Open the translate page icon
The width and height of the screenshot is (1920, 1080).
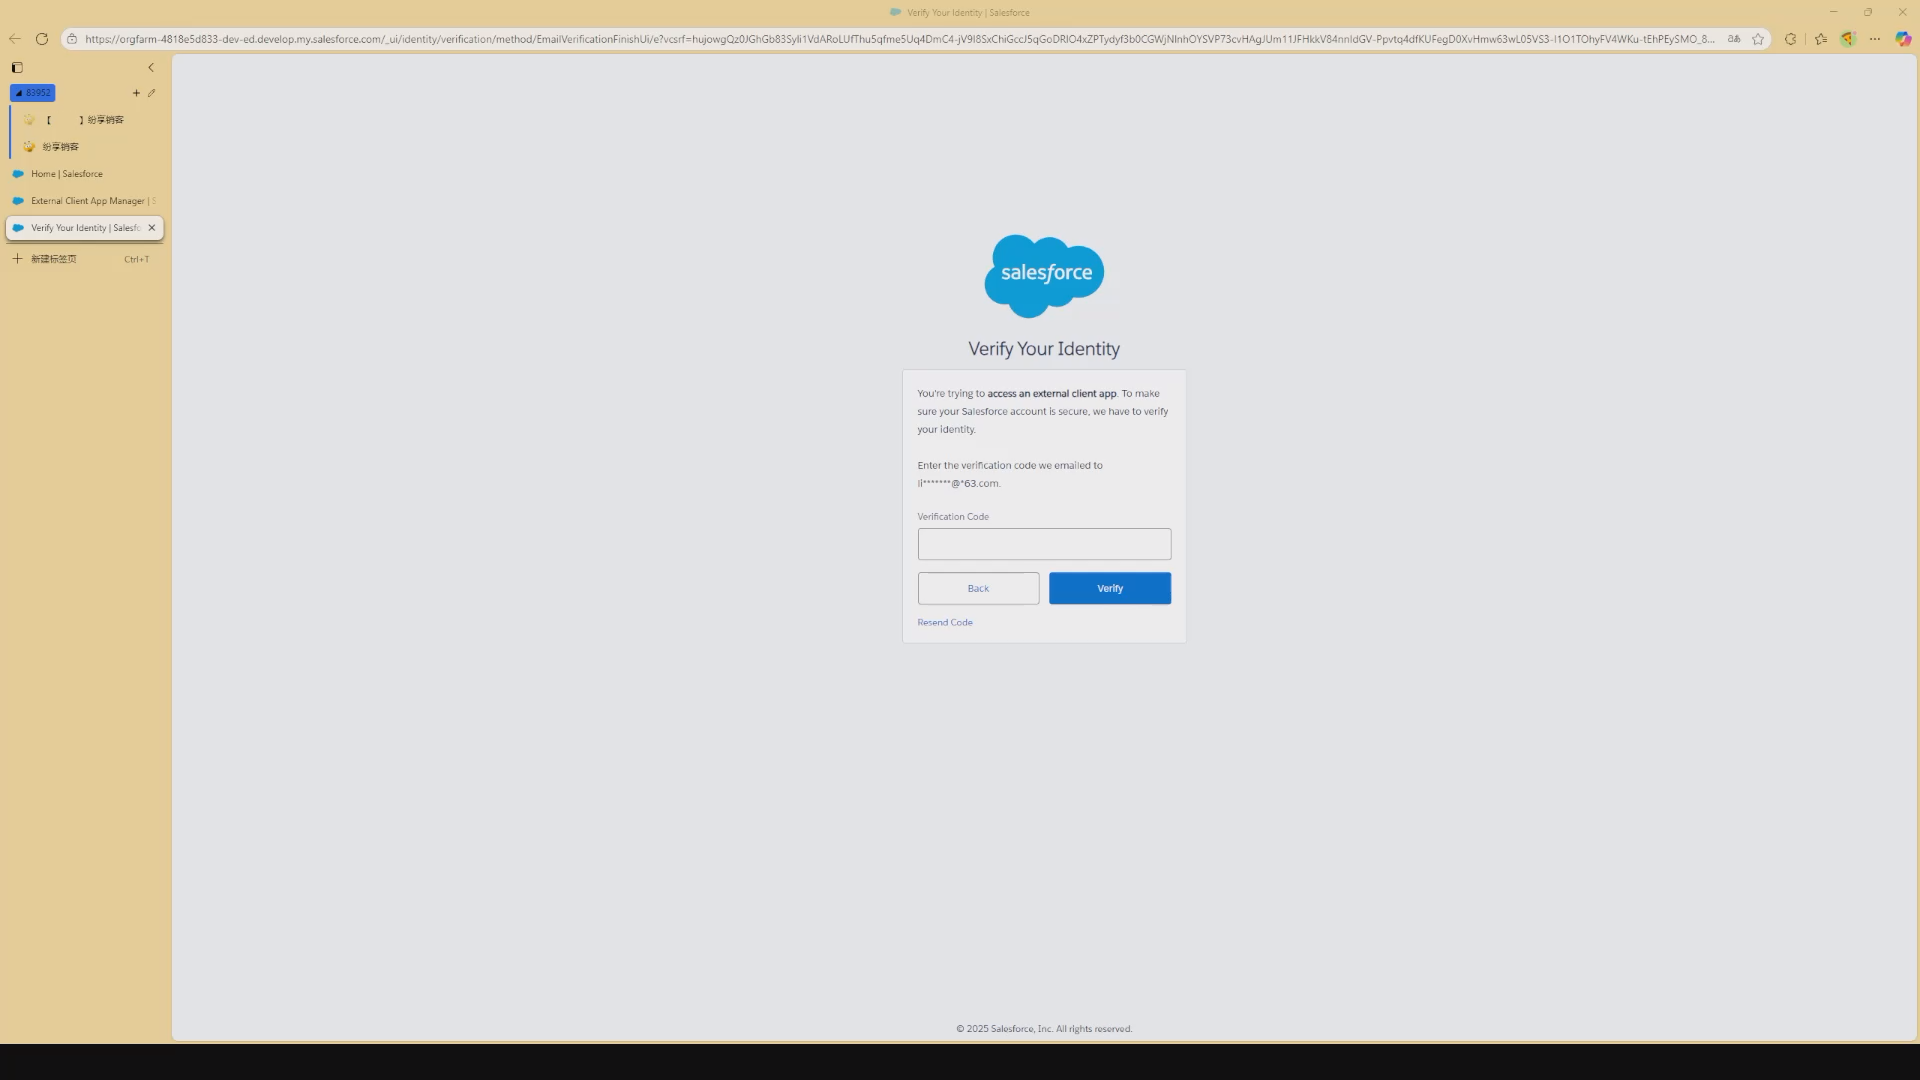(x=1734, y=39)
